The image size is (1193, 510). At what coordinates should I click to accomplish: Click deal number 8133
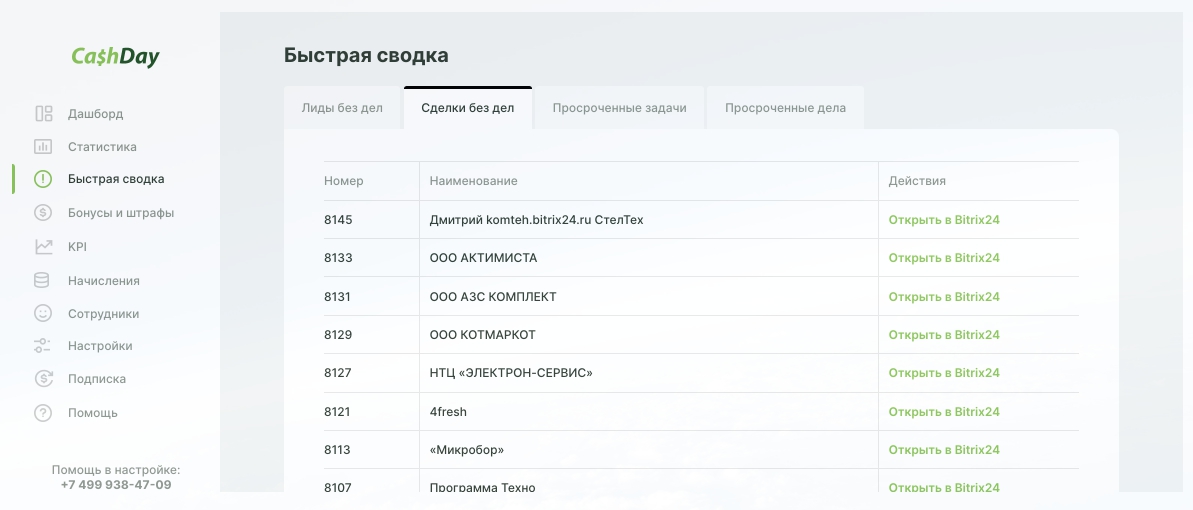click(338, 258)
